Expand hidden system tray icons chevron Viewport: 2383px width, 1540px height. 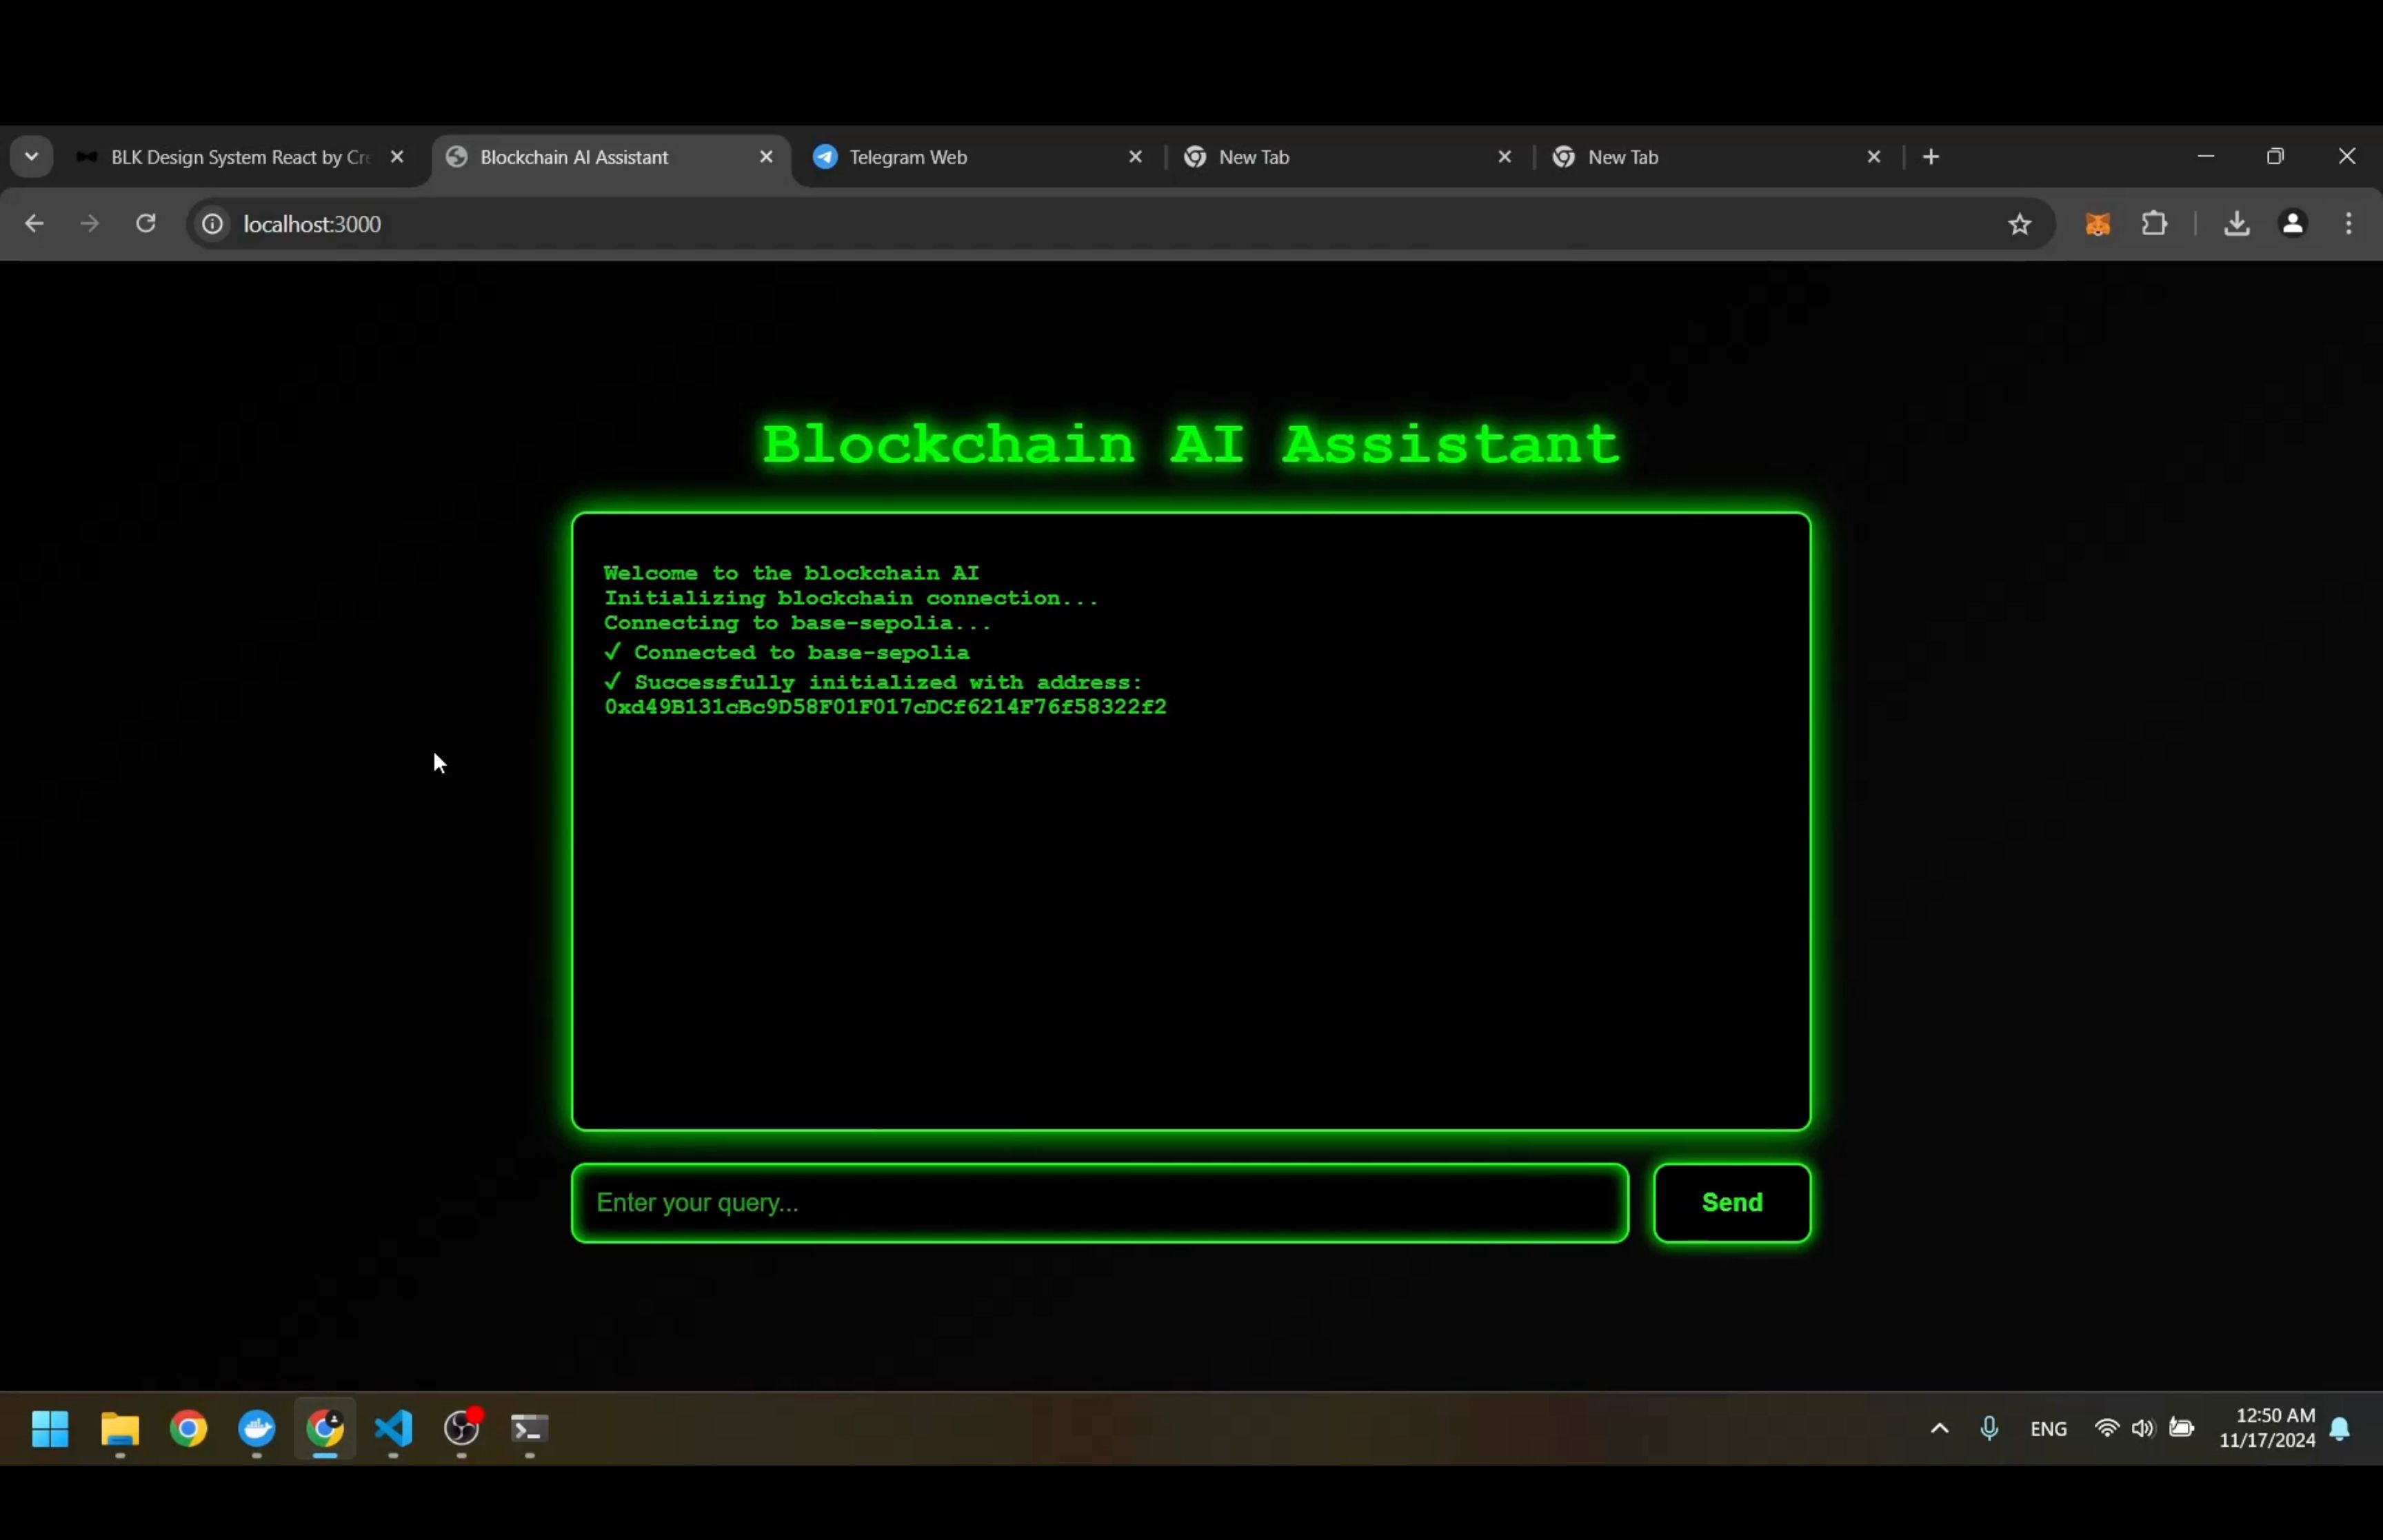tap(1939, 1429)
